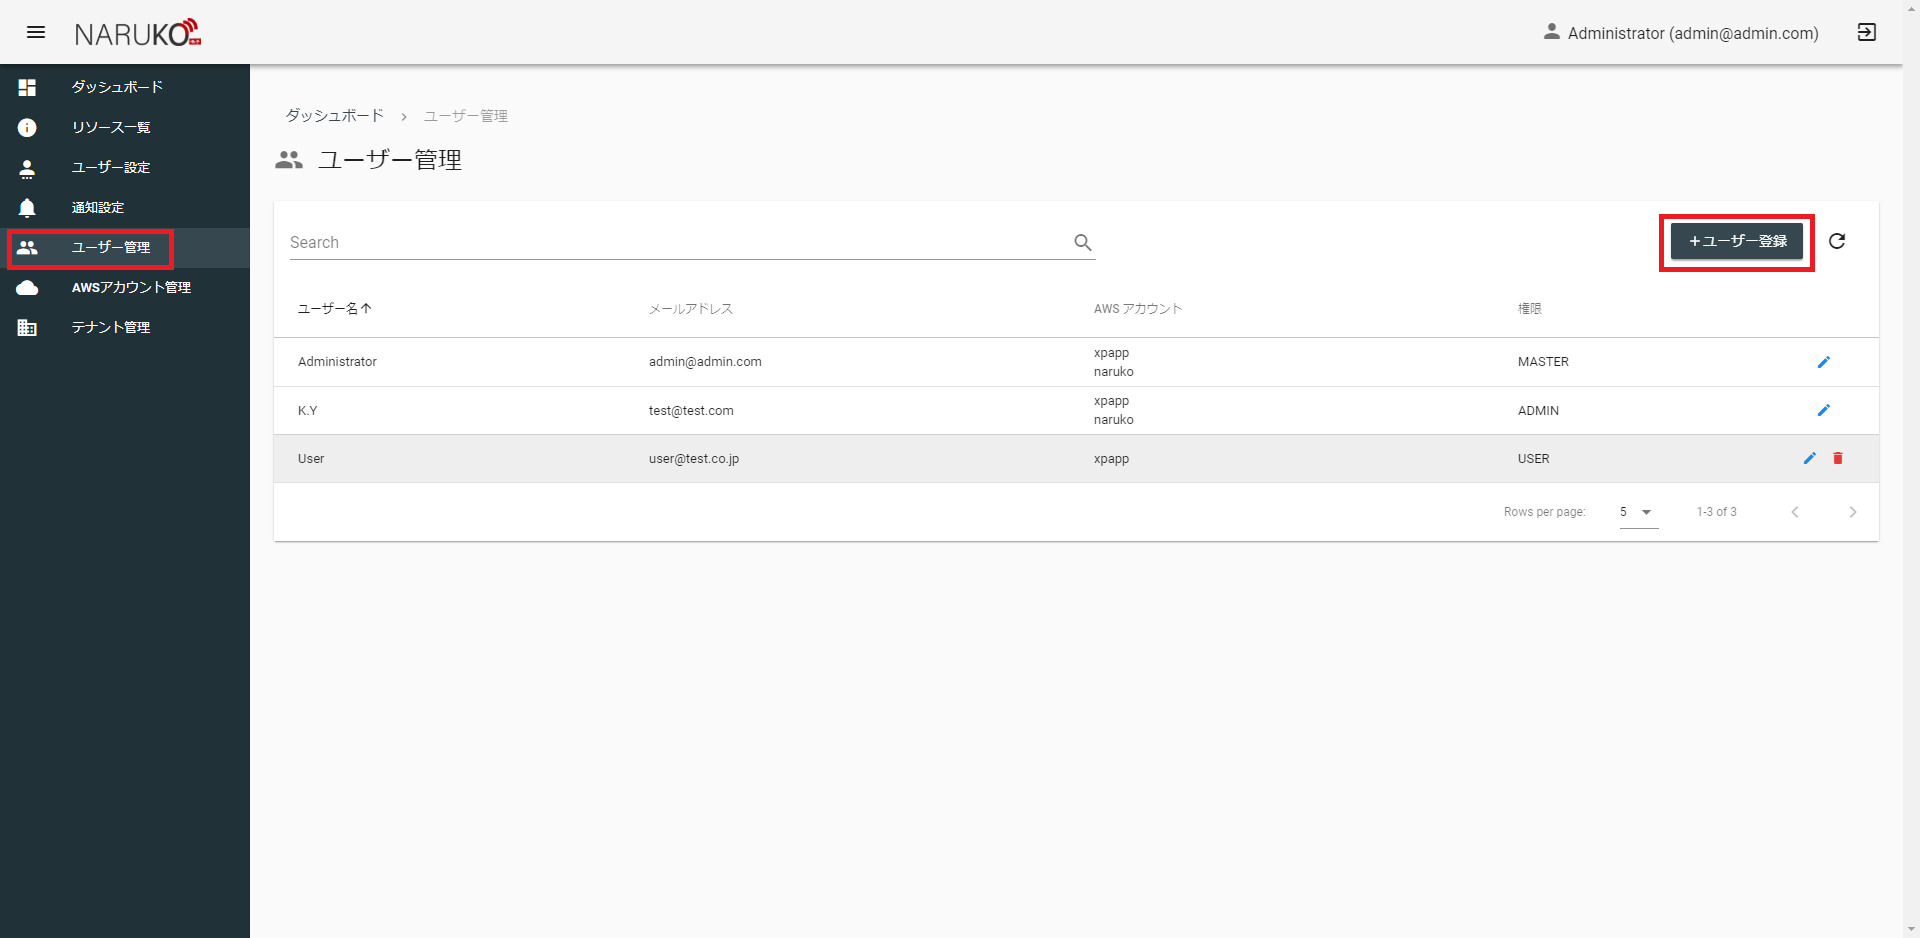Click the AWS account cloud icon

(x=27, y=288)
